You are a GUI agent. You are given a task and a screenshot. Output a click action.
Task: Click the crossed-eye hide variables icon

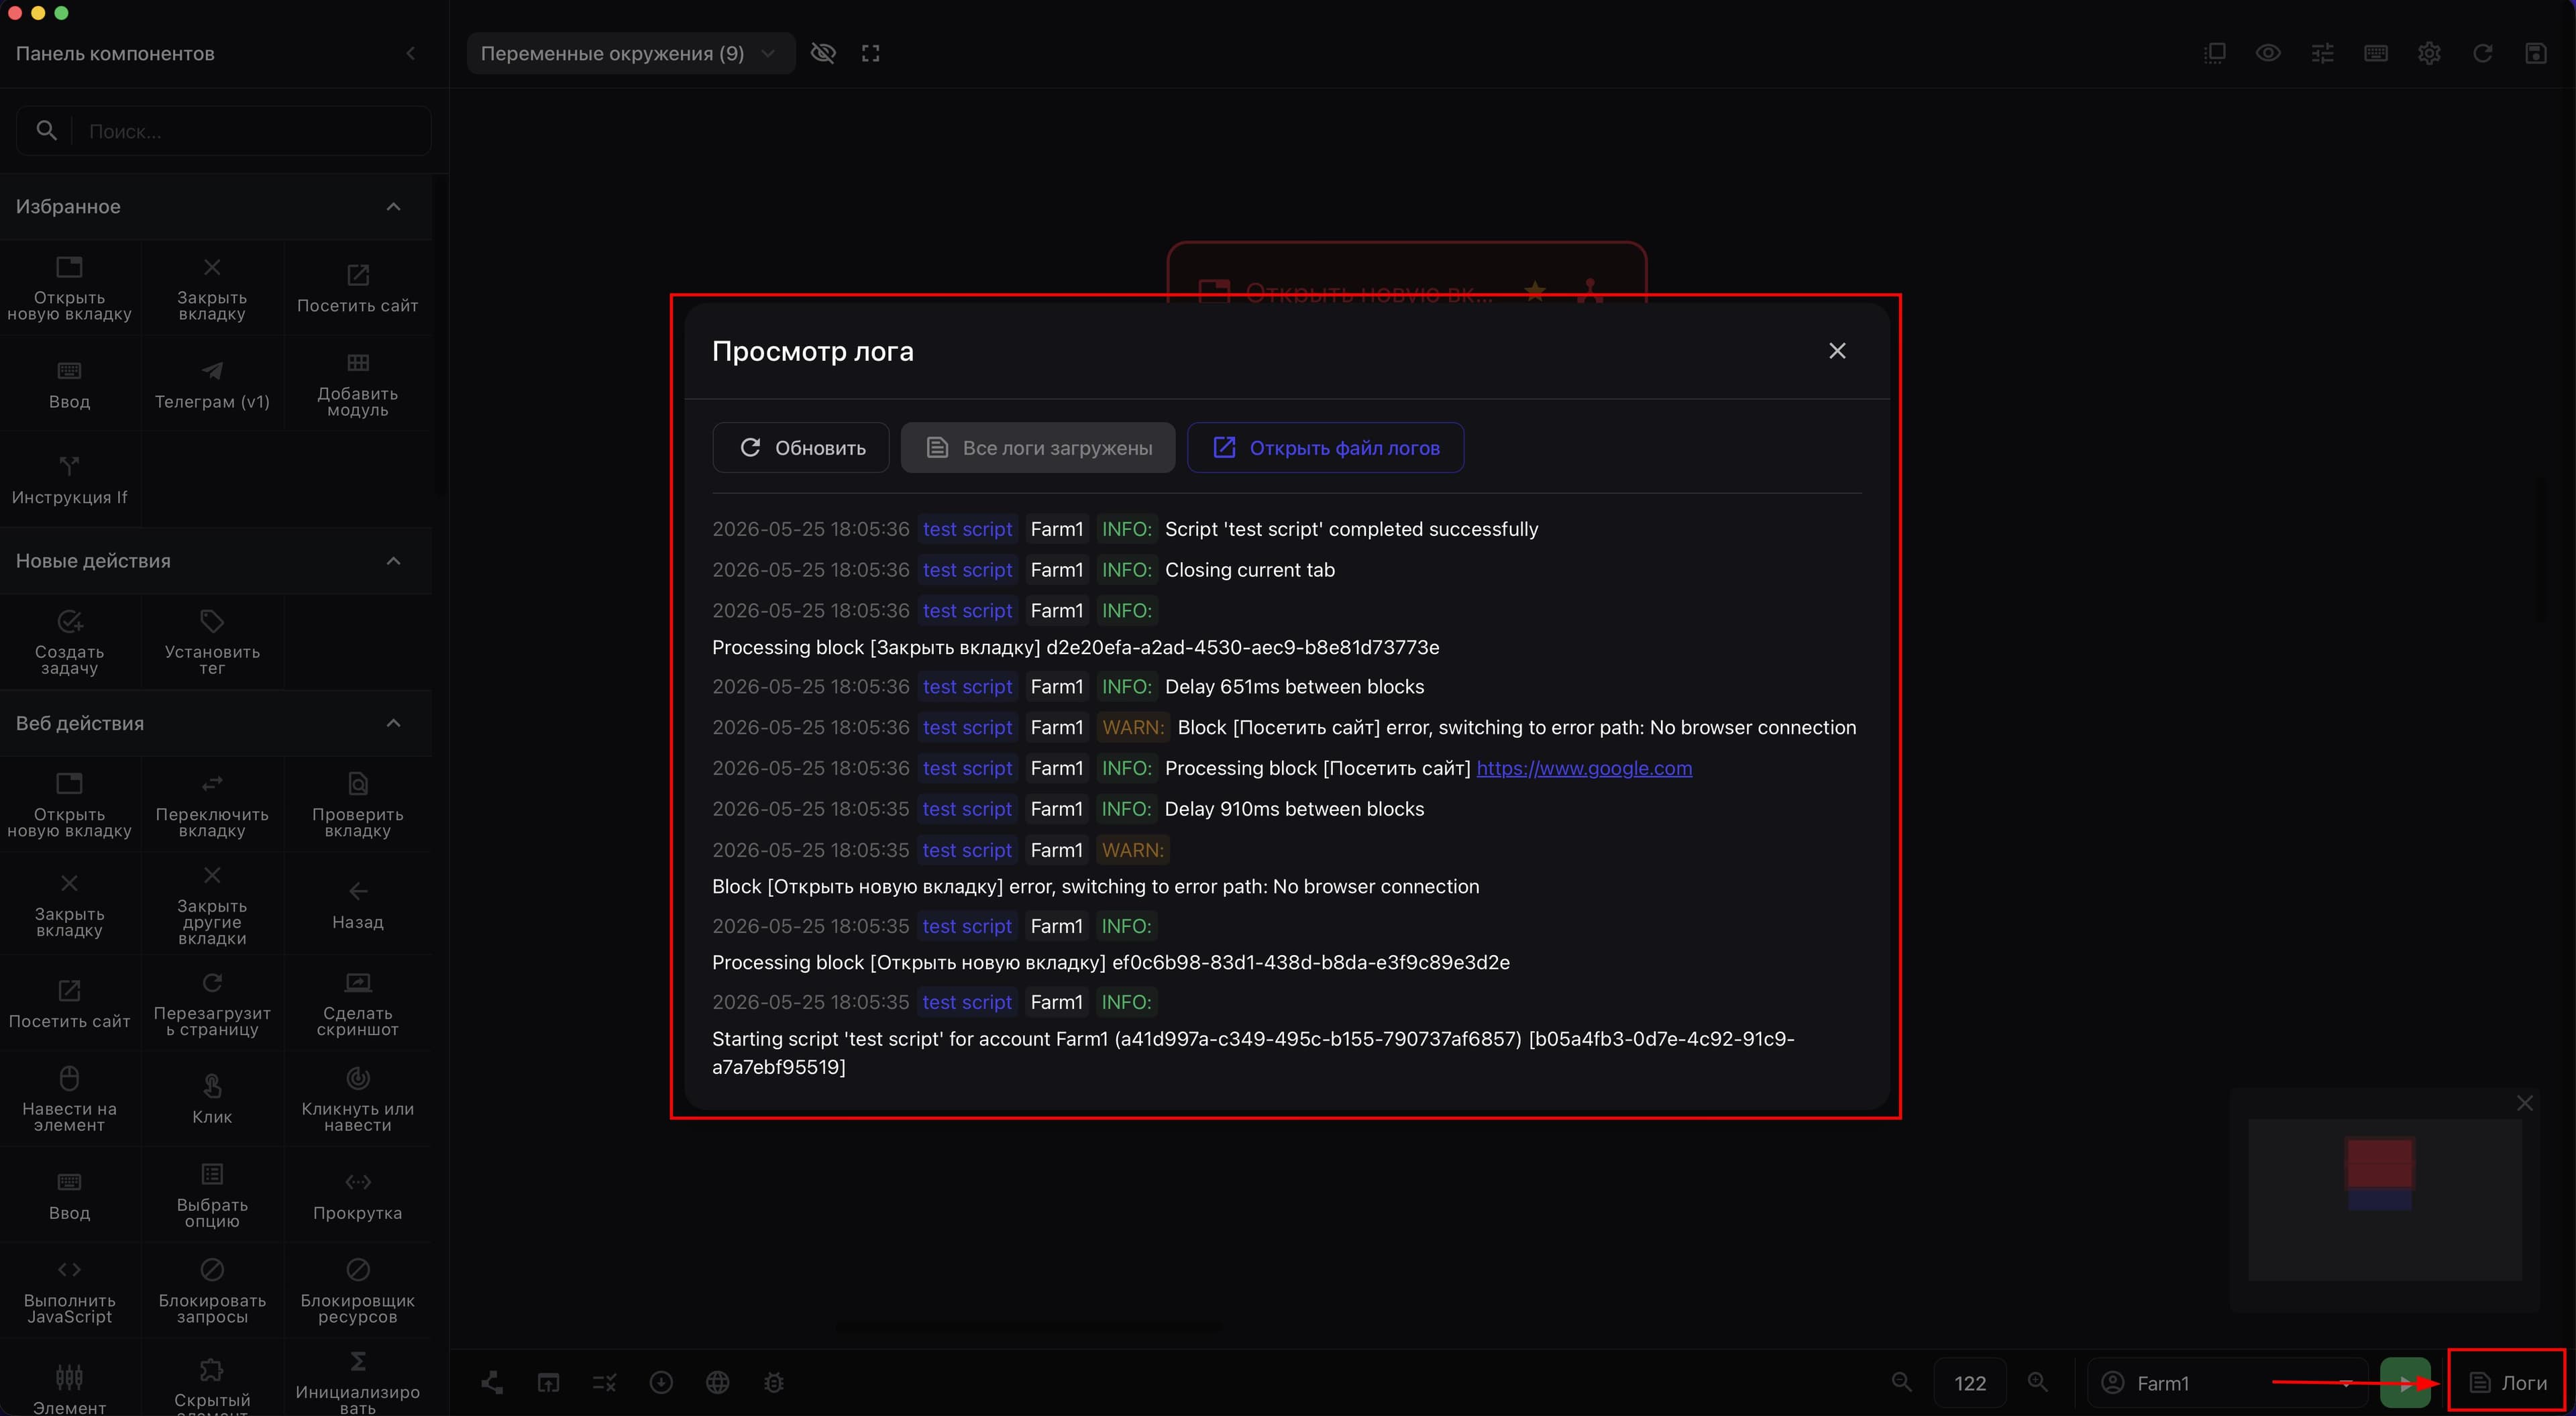(x=823, y=53)
